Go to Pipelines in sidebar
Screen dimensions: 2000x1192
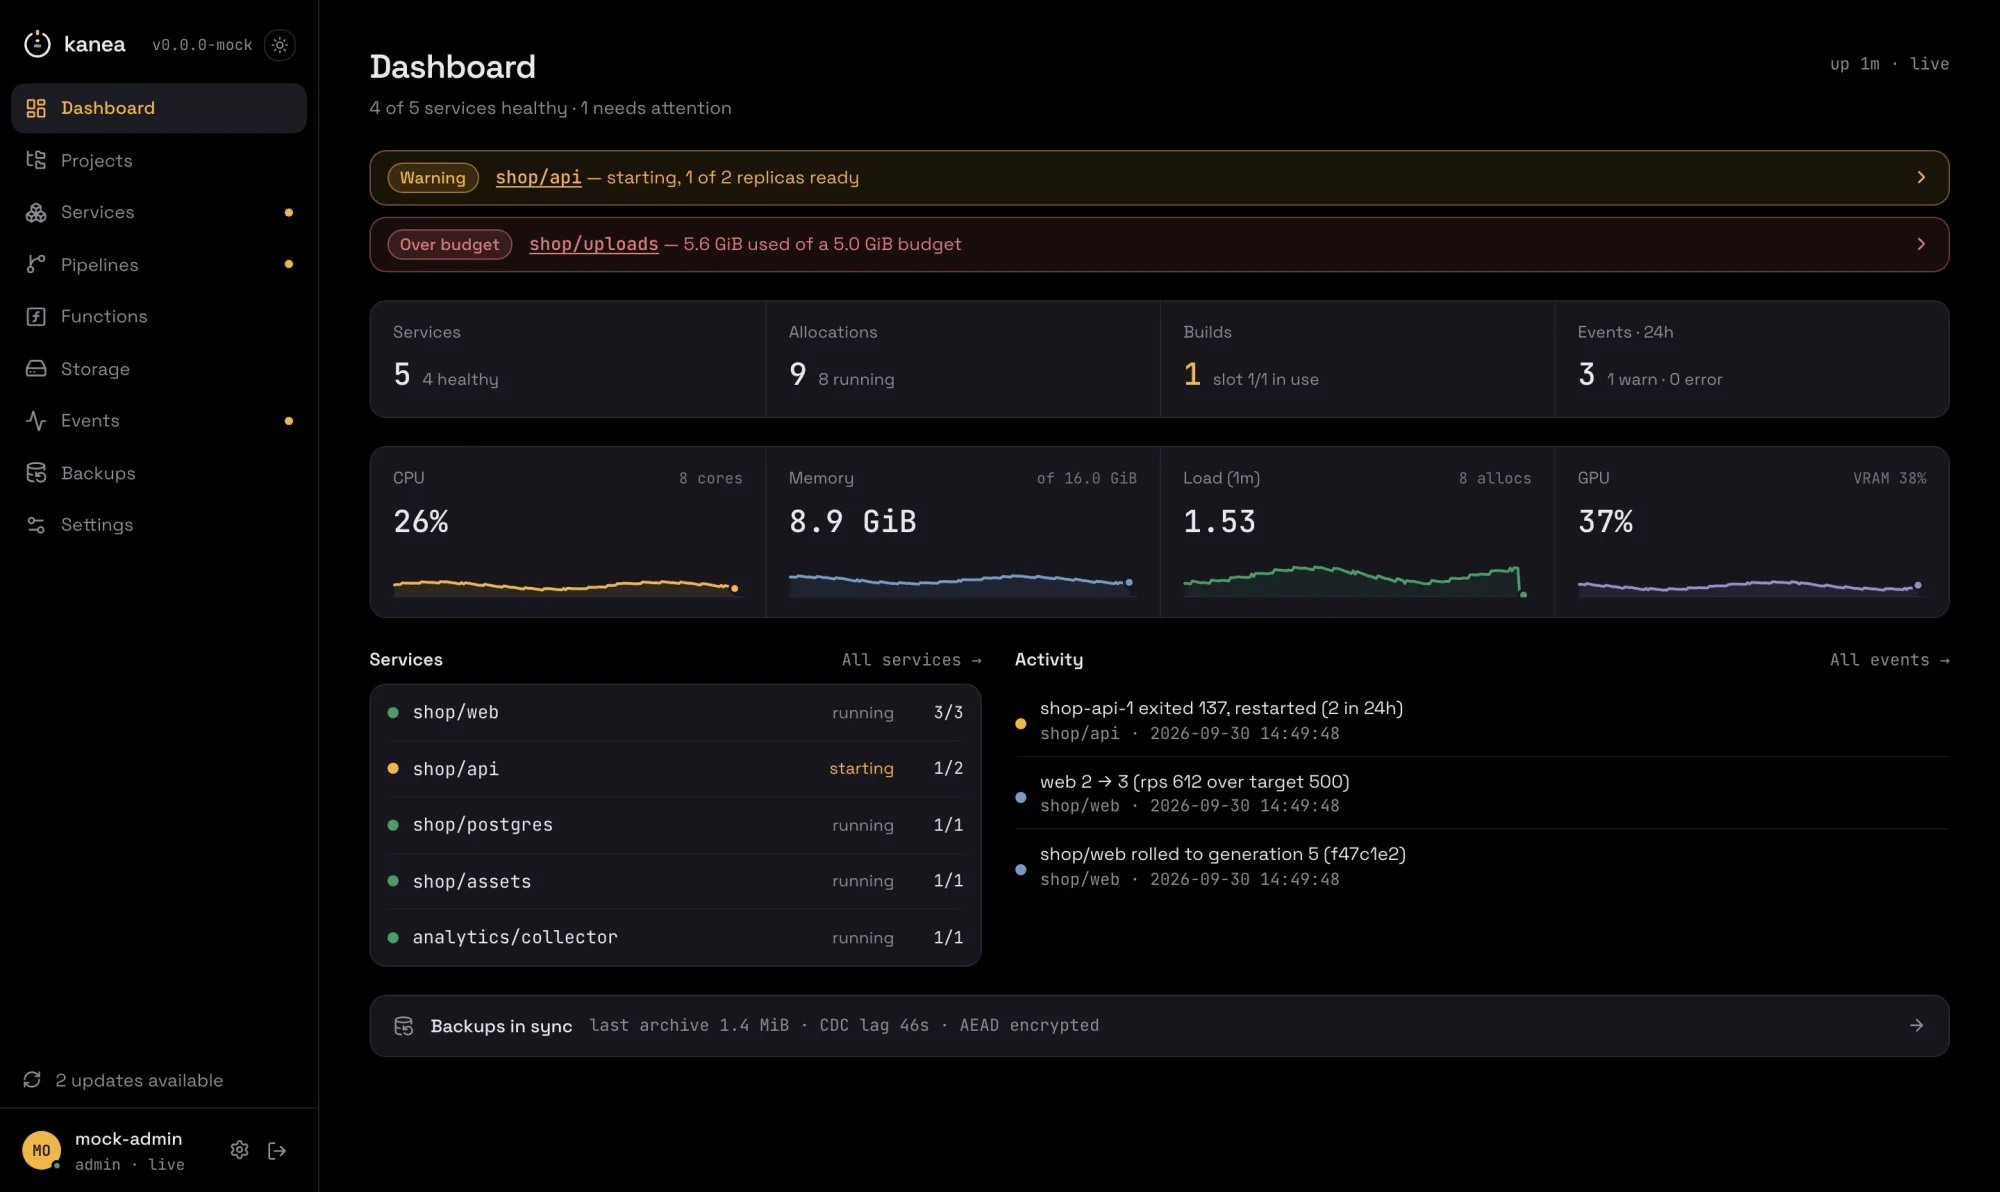coord(159,264)
